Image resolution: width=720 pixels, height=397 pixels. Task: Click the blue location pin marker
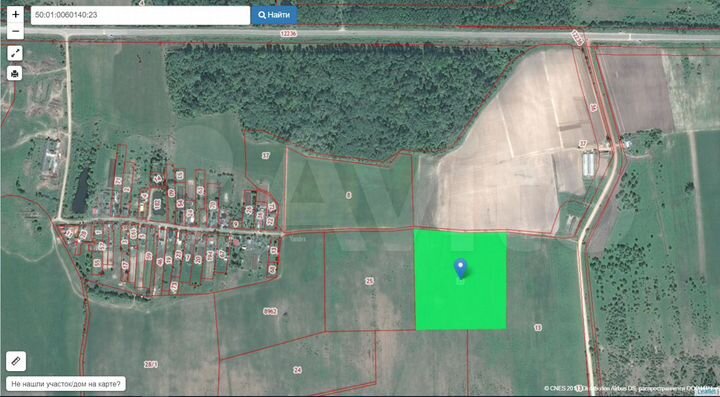pos(461,268)
